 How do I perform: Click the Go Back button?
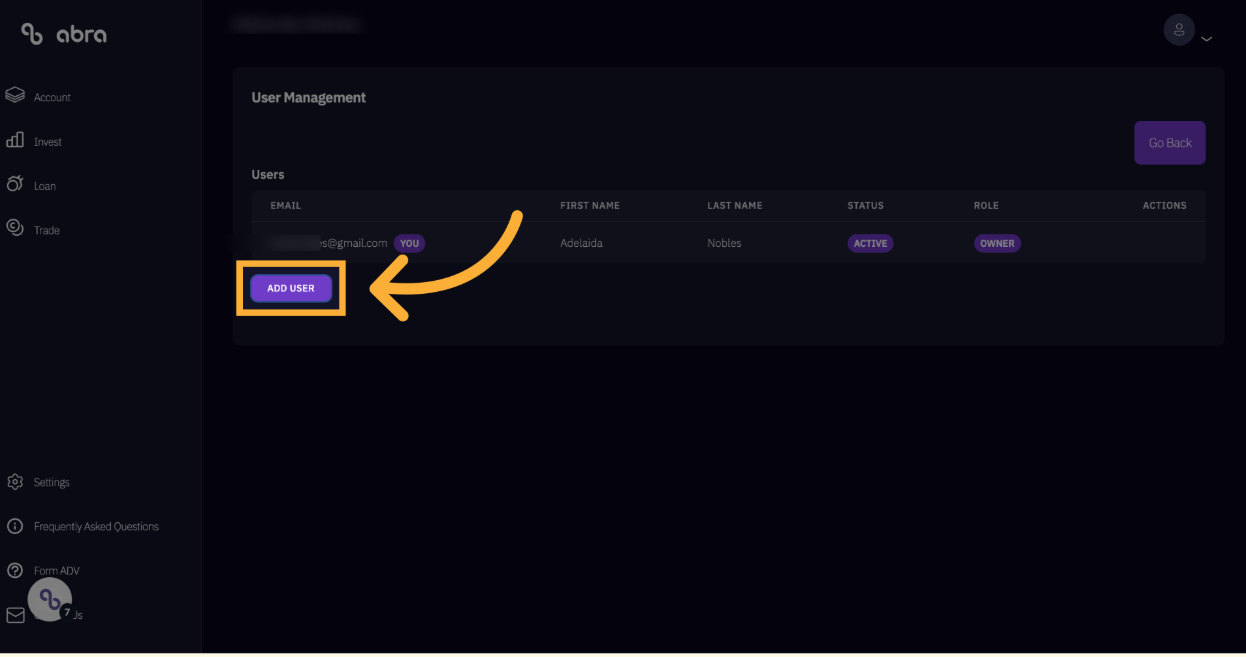(1170, 143)
